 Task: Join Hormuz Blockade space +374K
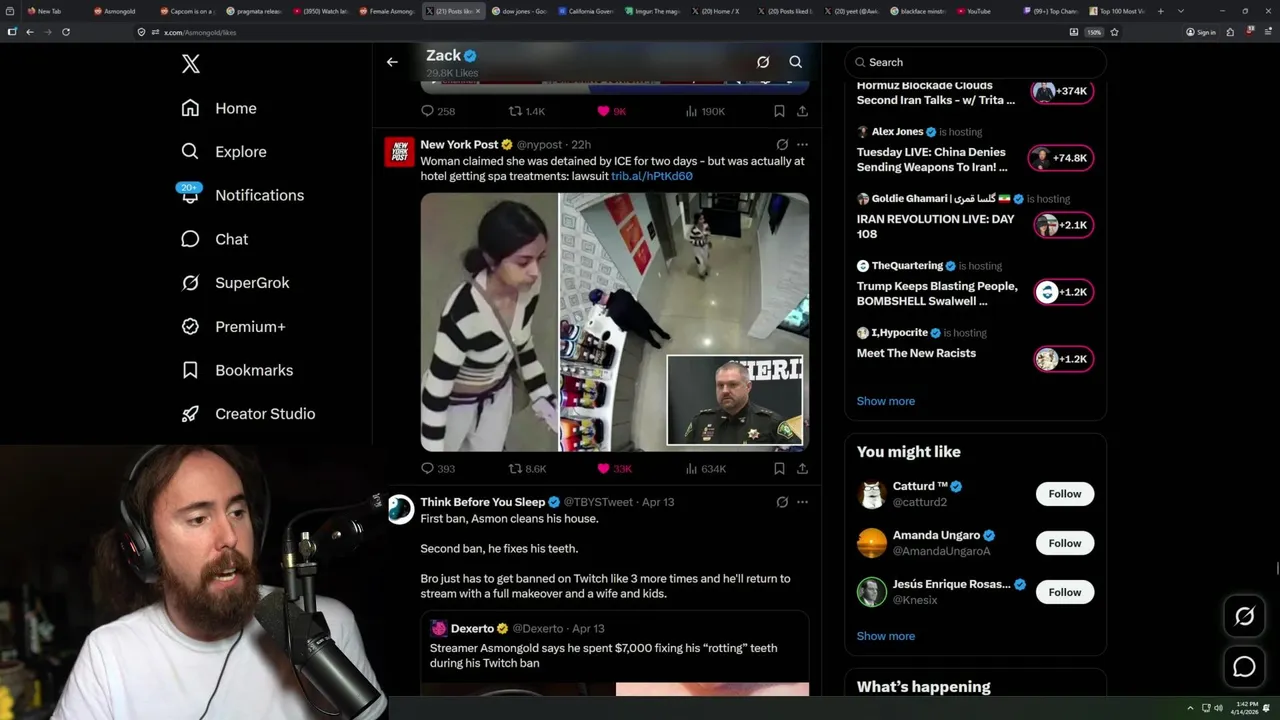coord(1061,91)
